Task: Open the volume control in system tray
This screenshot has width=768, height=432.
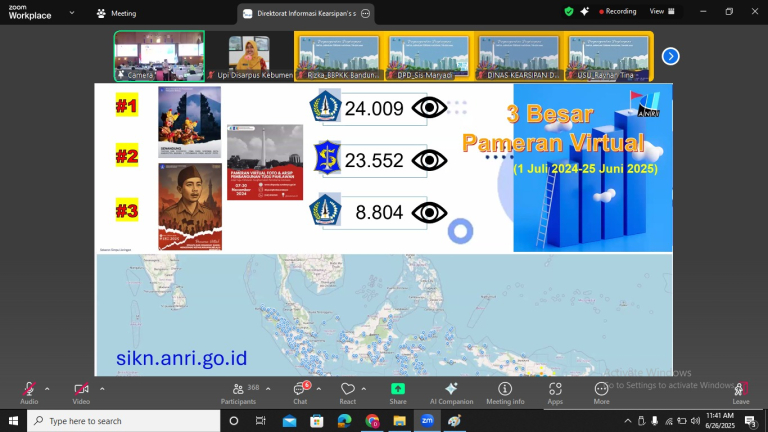Action: [695, 421]
